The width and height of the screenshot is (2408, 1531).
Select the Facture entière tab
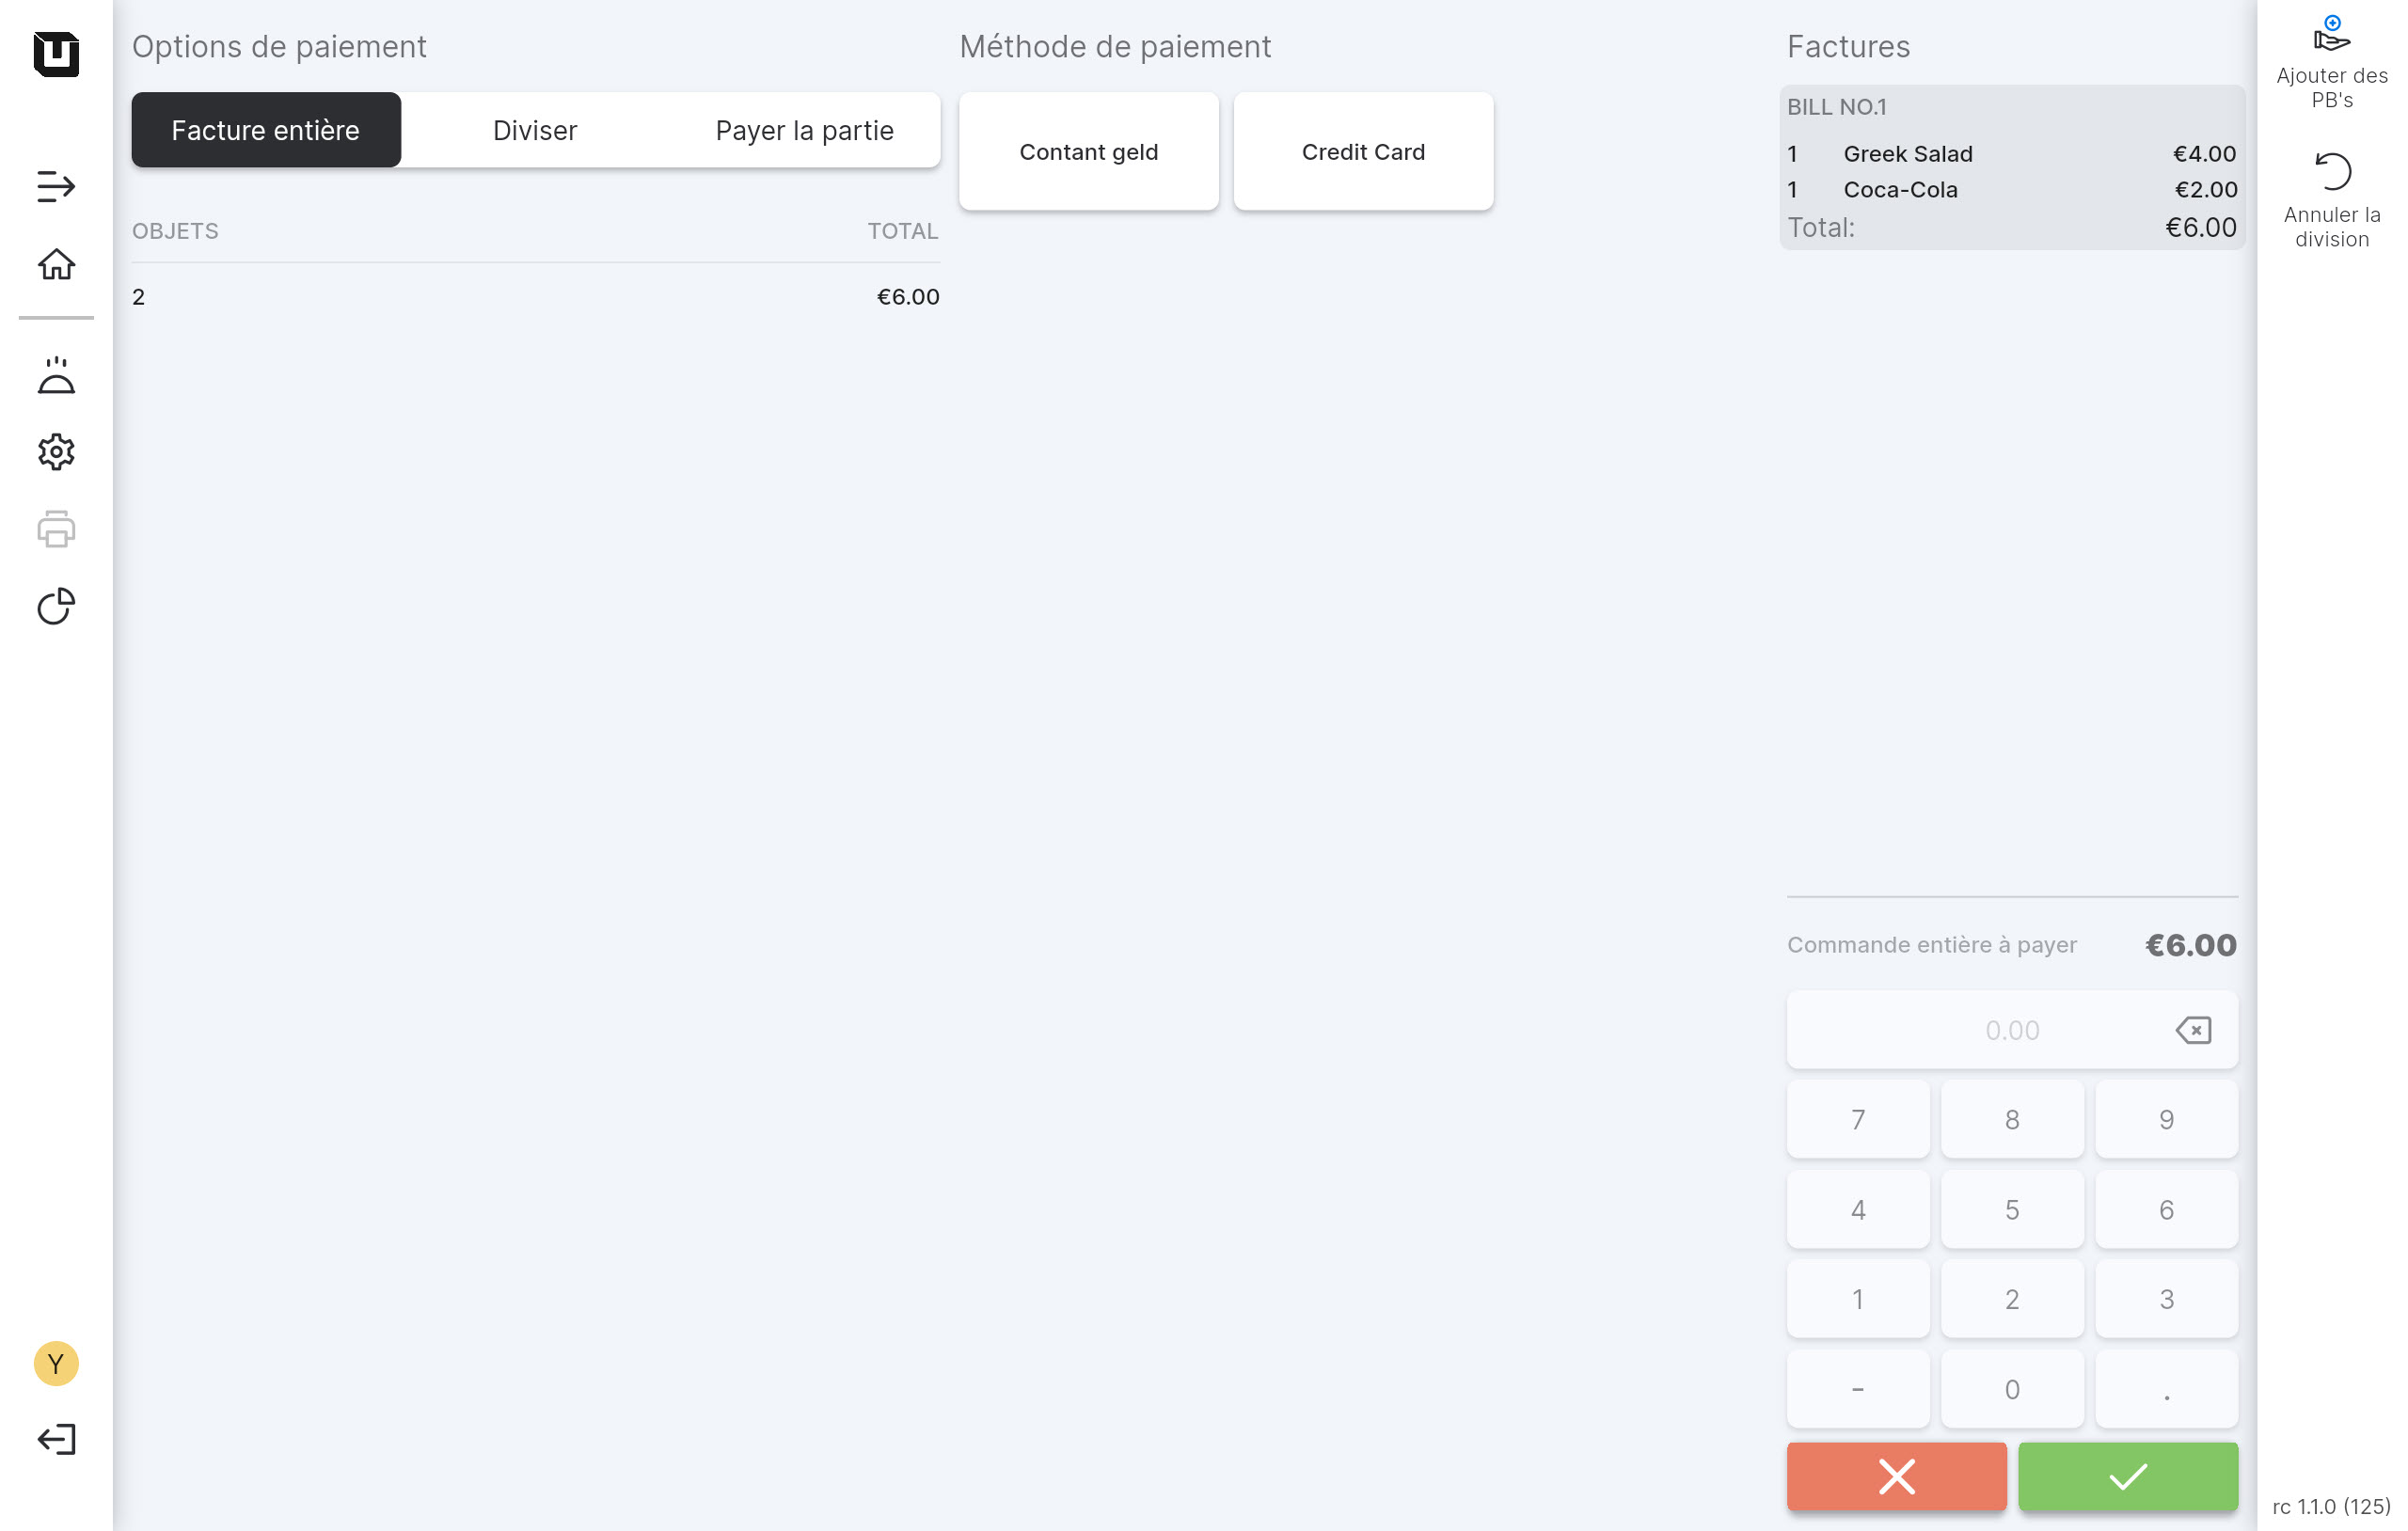point(266,130)
